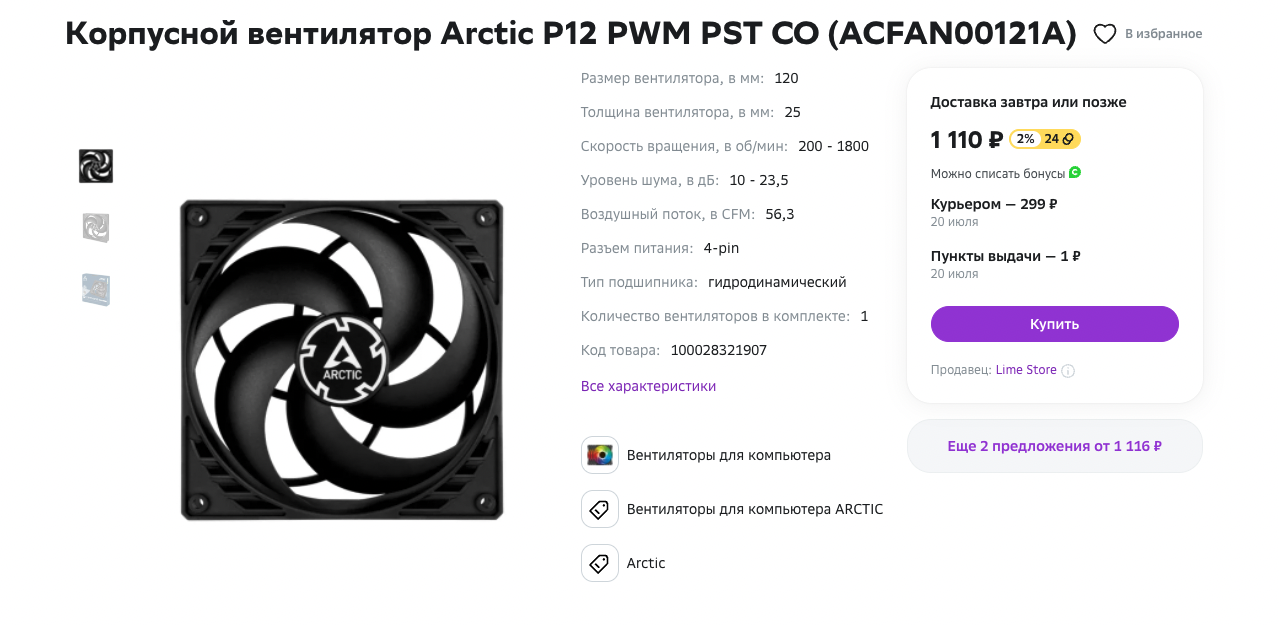Open the seller info icon
The height and width of the screenshot is (625, 1279).
[1068, 371]
